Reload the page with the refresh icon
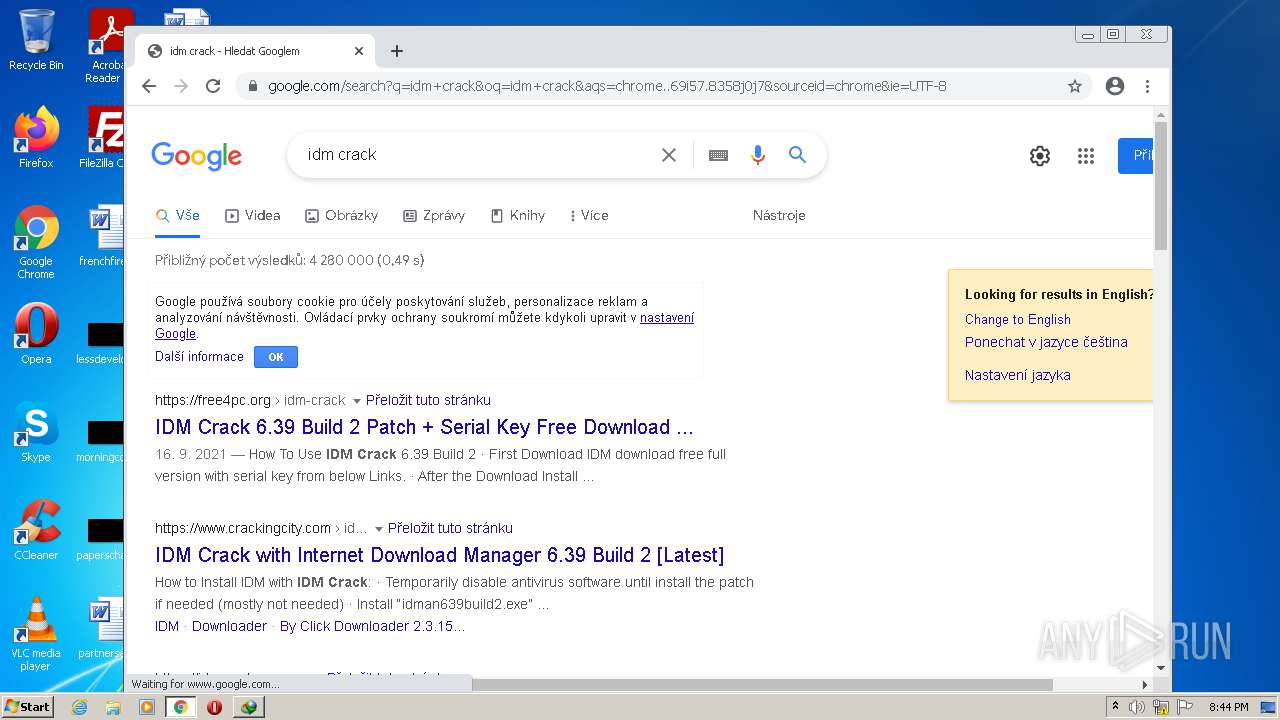 pos(213,86)
